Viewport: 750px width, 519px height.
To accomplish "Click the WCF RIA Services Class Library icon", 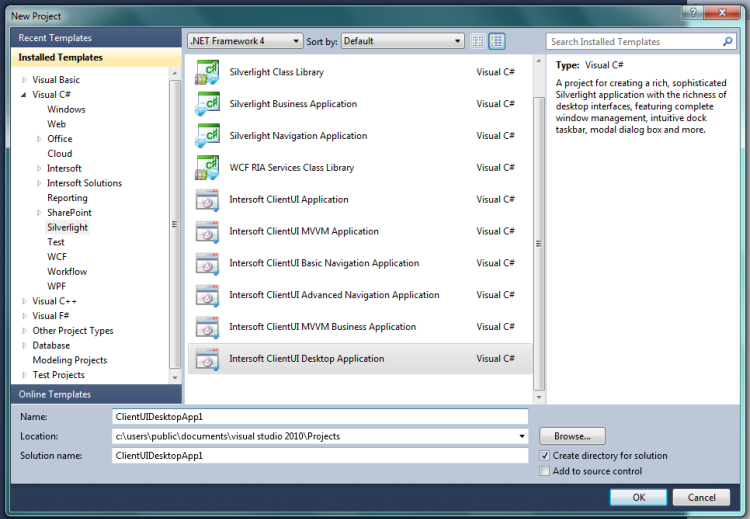I will pos(207,167).
